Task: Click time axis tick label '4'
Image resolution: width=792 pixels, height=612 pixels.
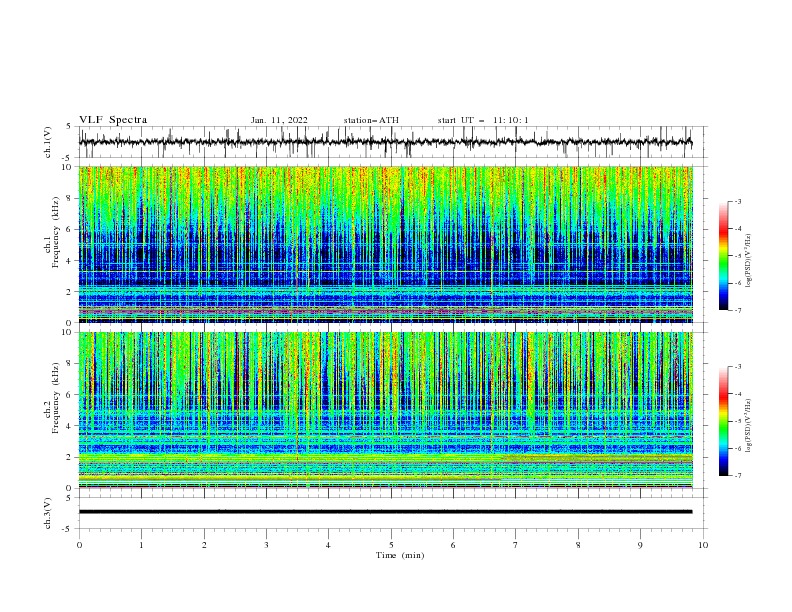Action: [328, 545]
